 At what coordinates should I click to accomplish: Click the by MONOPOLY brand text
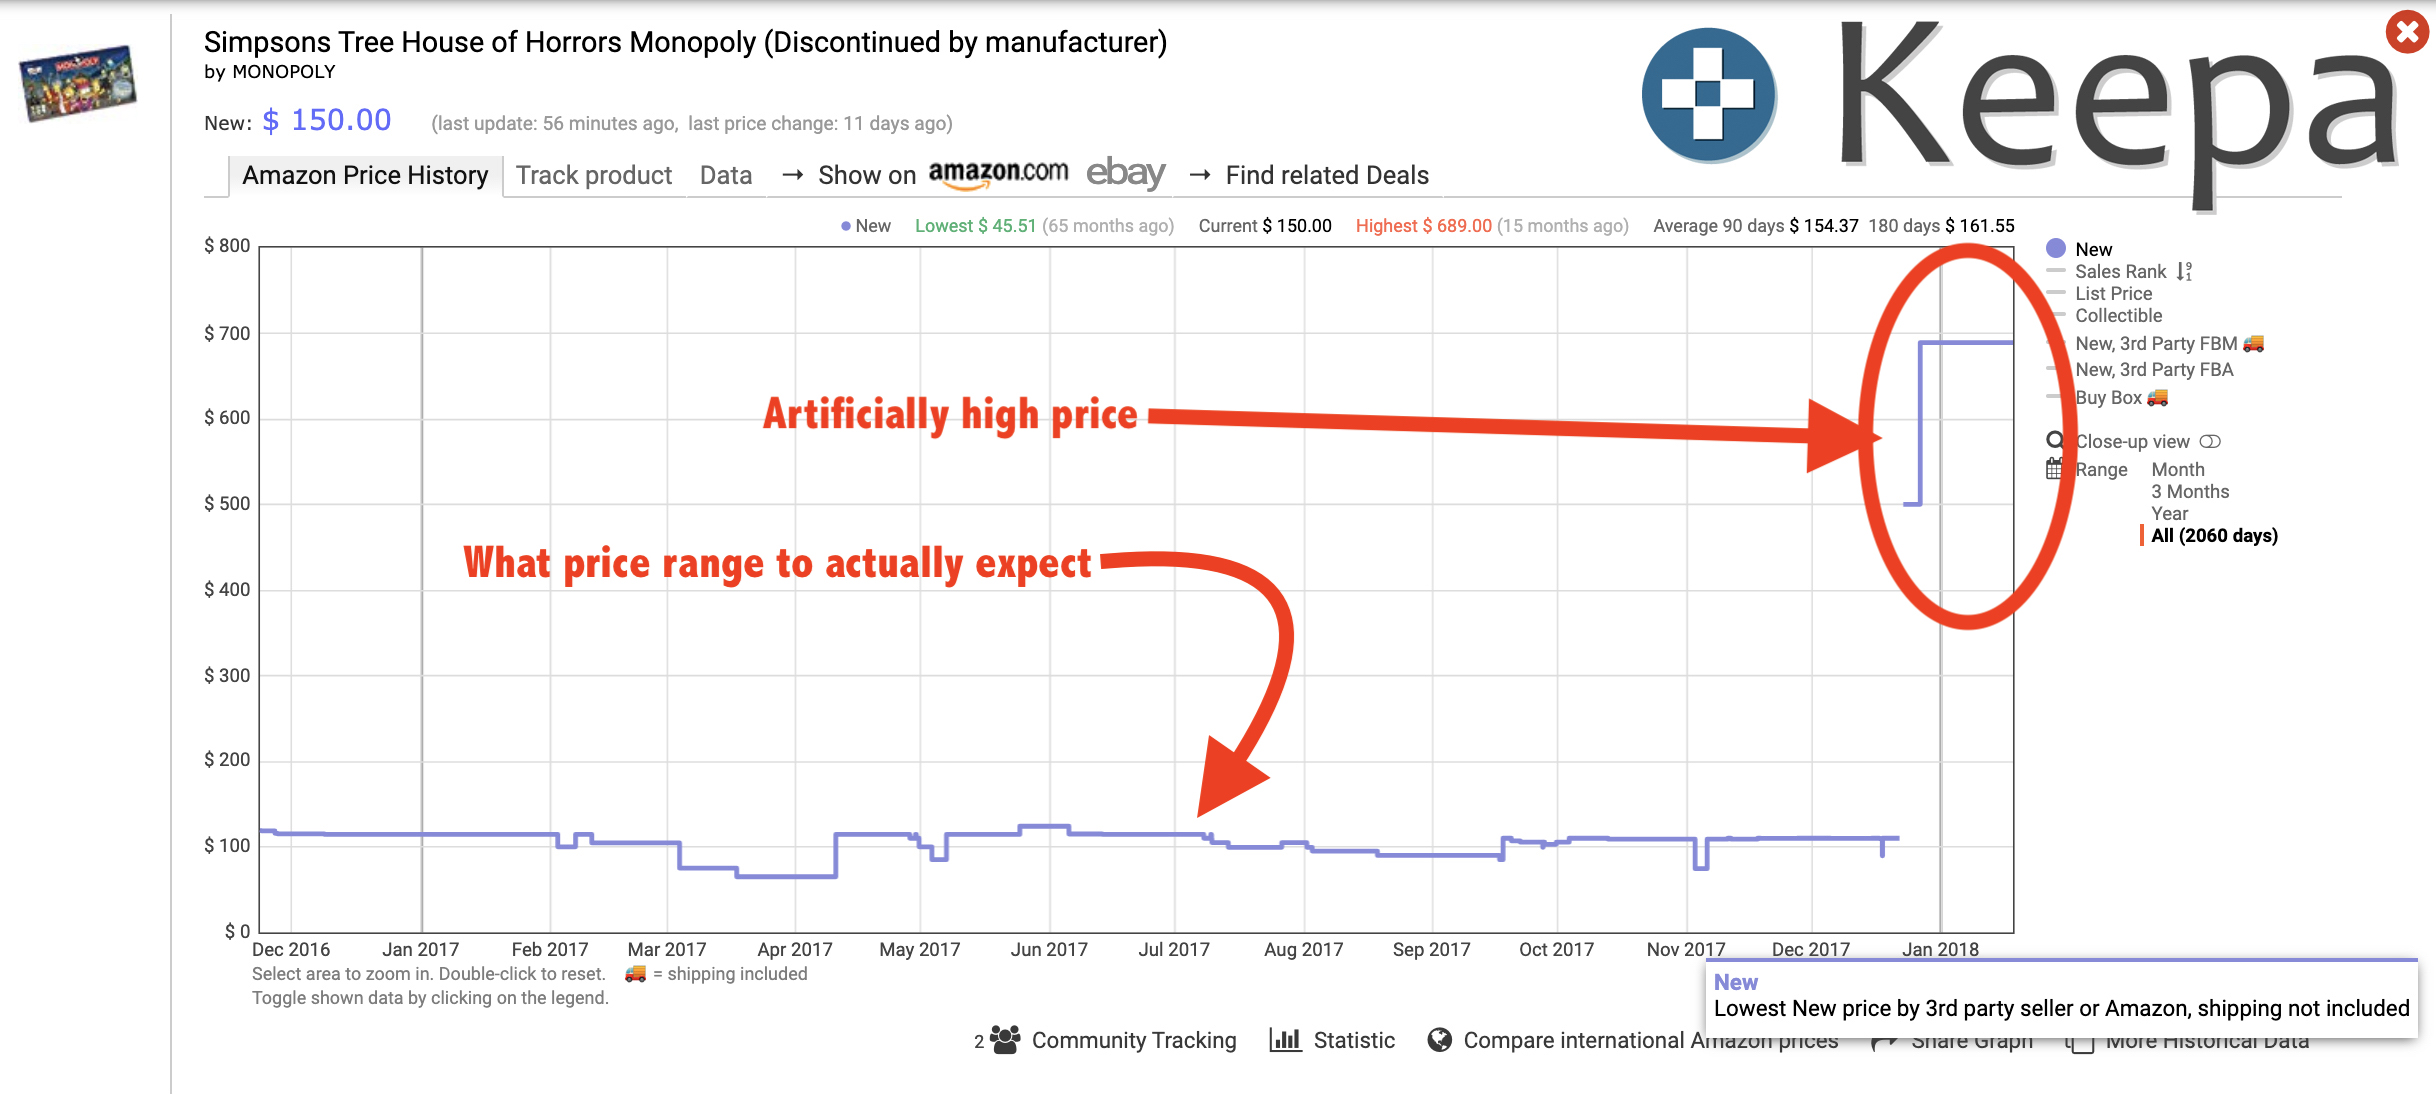[269, 72]
